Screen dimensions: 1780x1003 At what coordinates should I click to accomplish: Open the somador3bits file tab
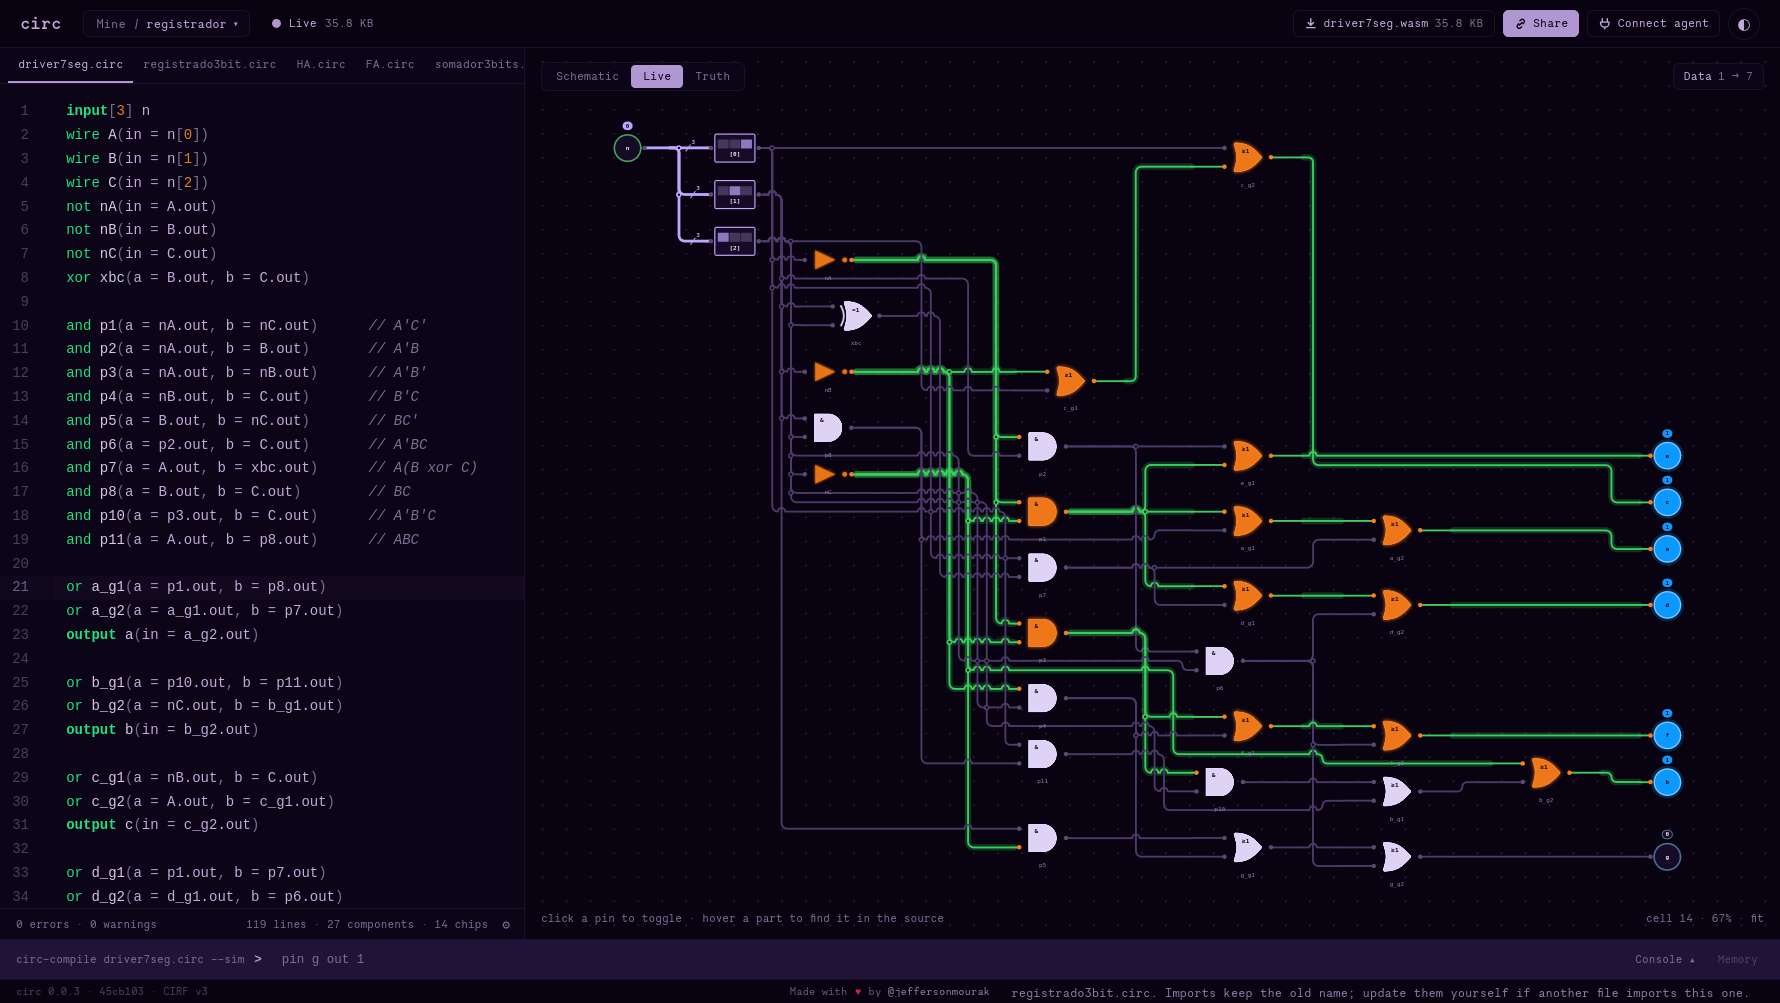click(477, 65)
